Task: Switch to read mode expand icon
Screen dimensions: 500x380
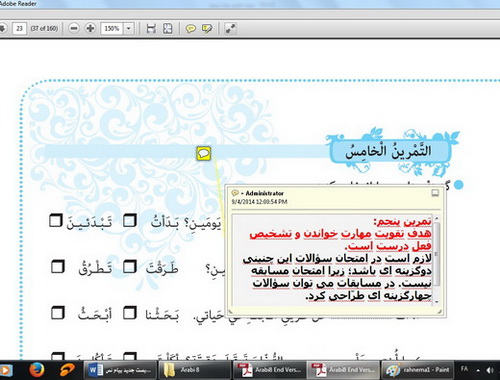Action: (x=230, y=29)
